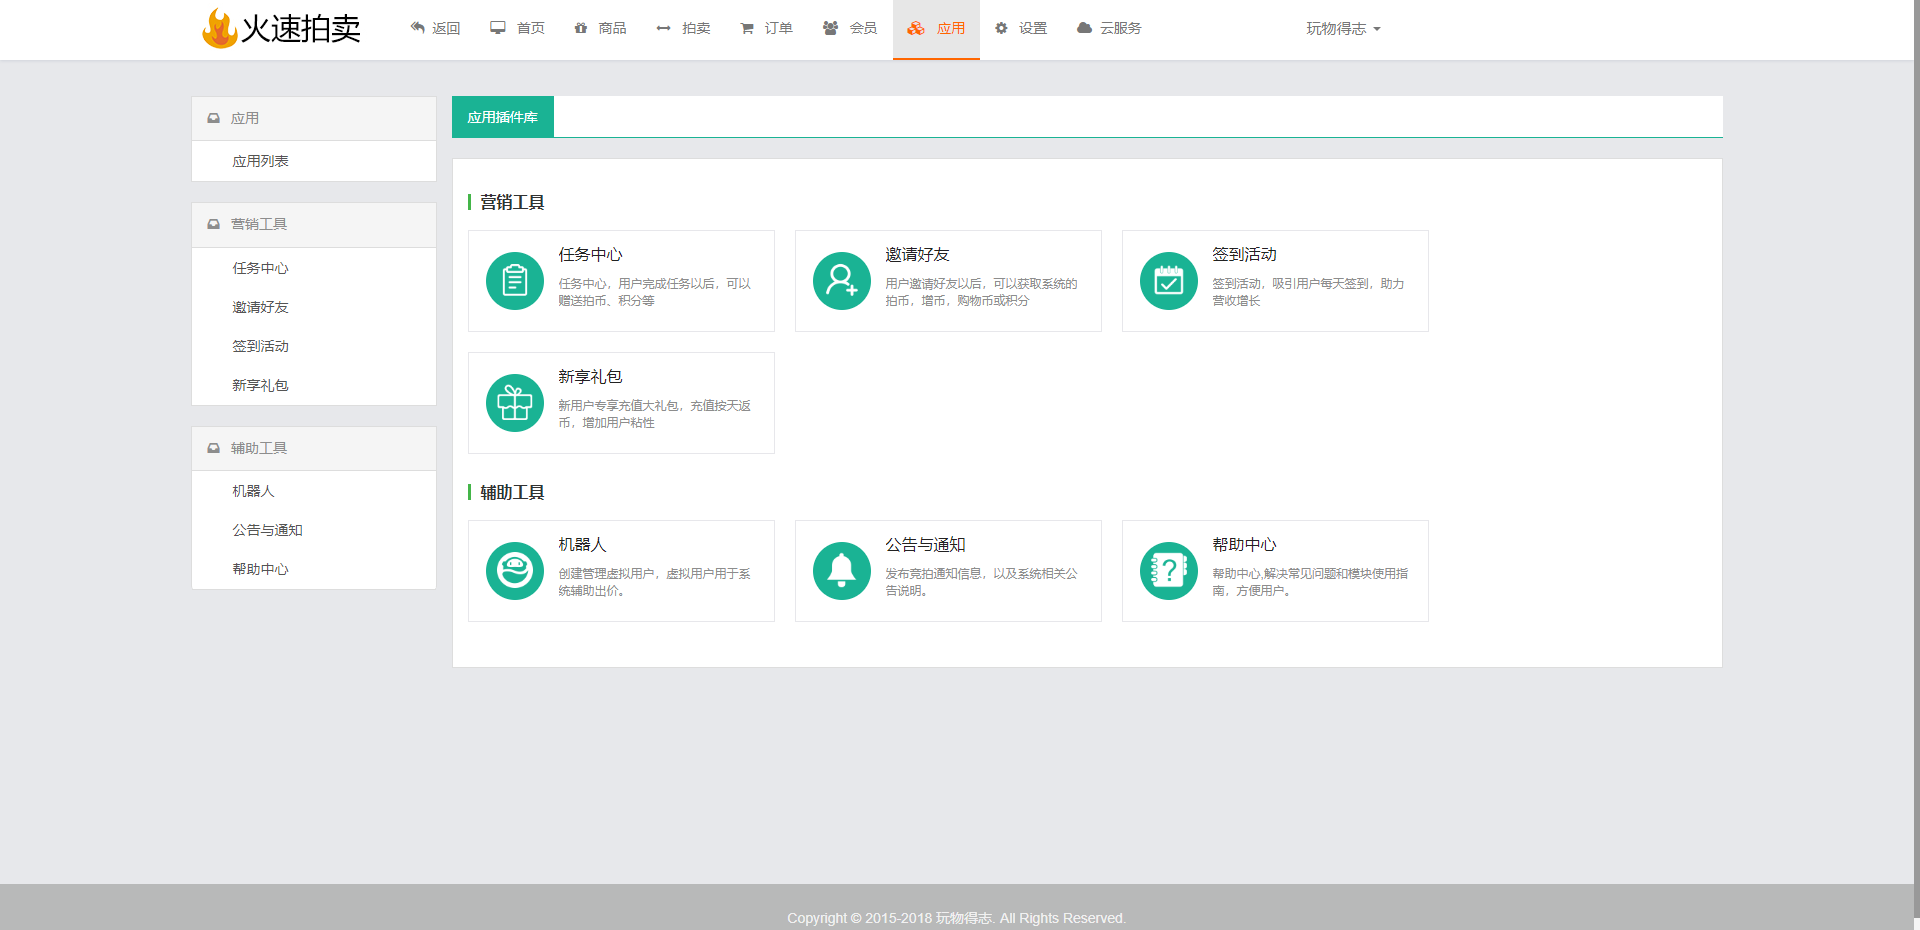This screenshot has width=1920, height=930.
Task: Click the 应用 label in top navigation
Action: (x=951, y=28)
